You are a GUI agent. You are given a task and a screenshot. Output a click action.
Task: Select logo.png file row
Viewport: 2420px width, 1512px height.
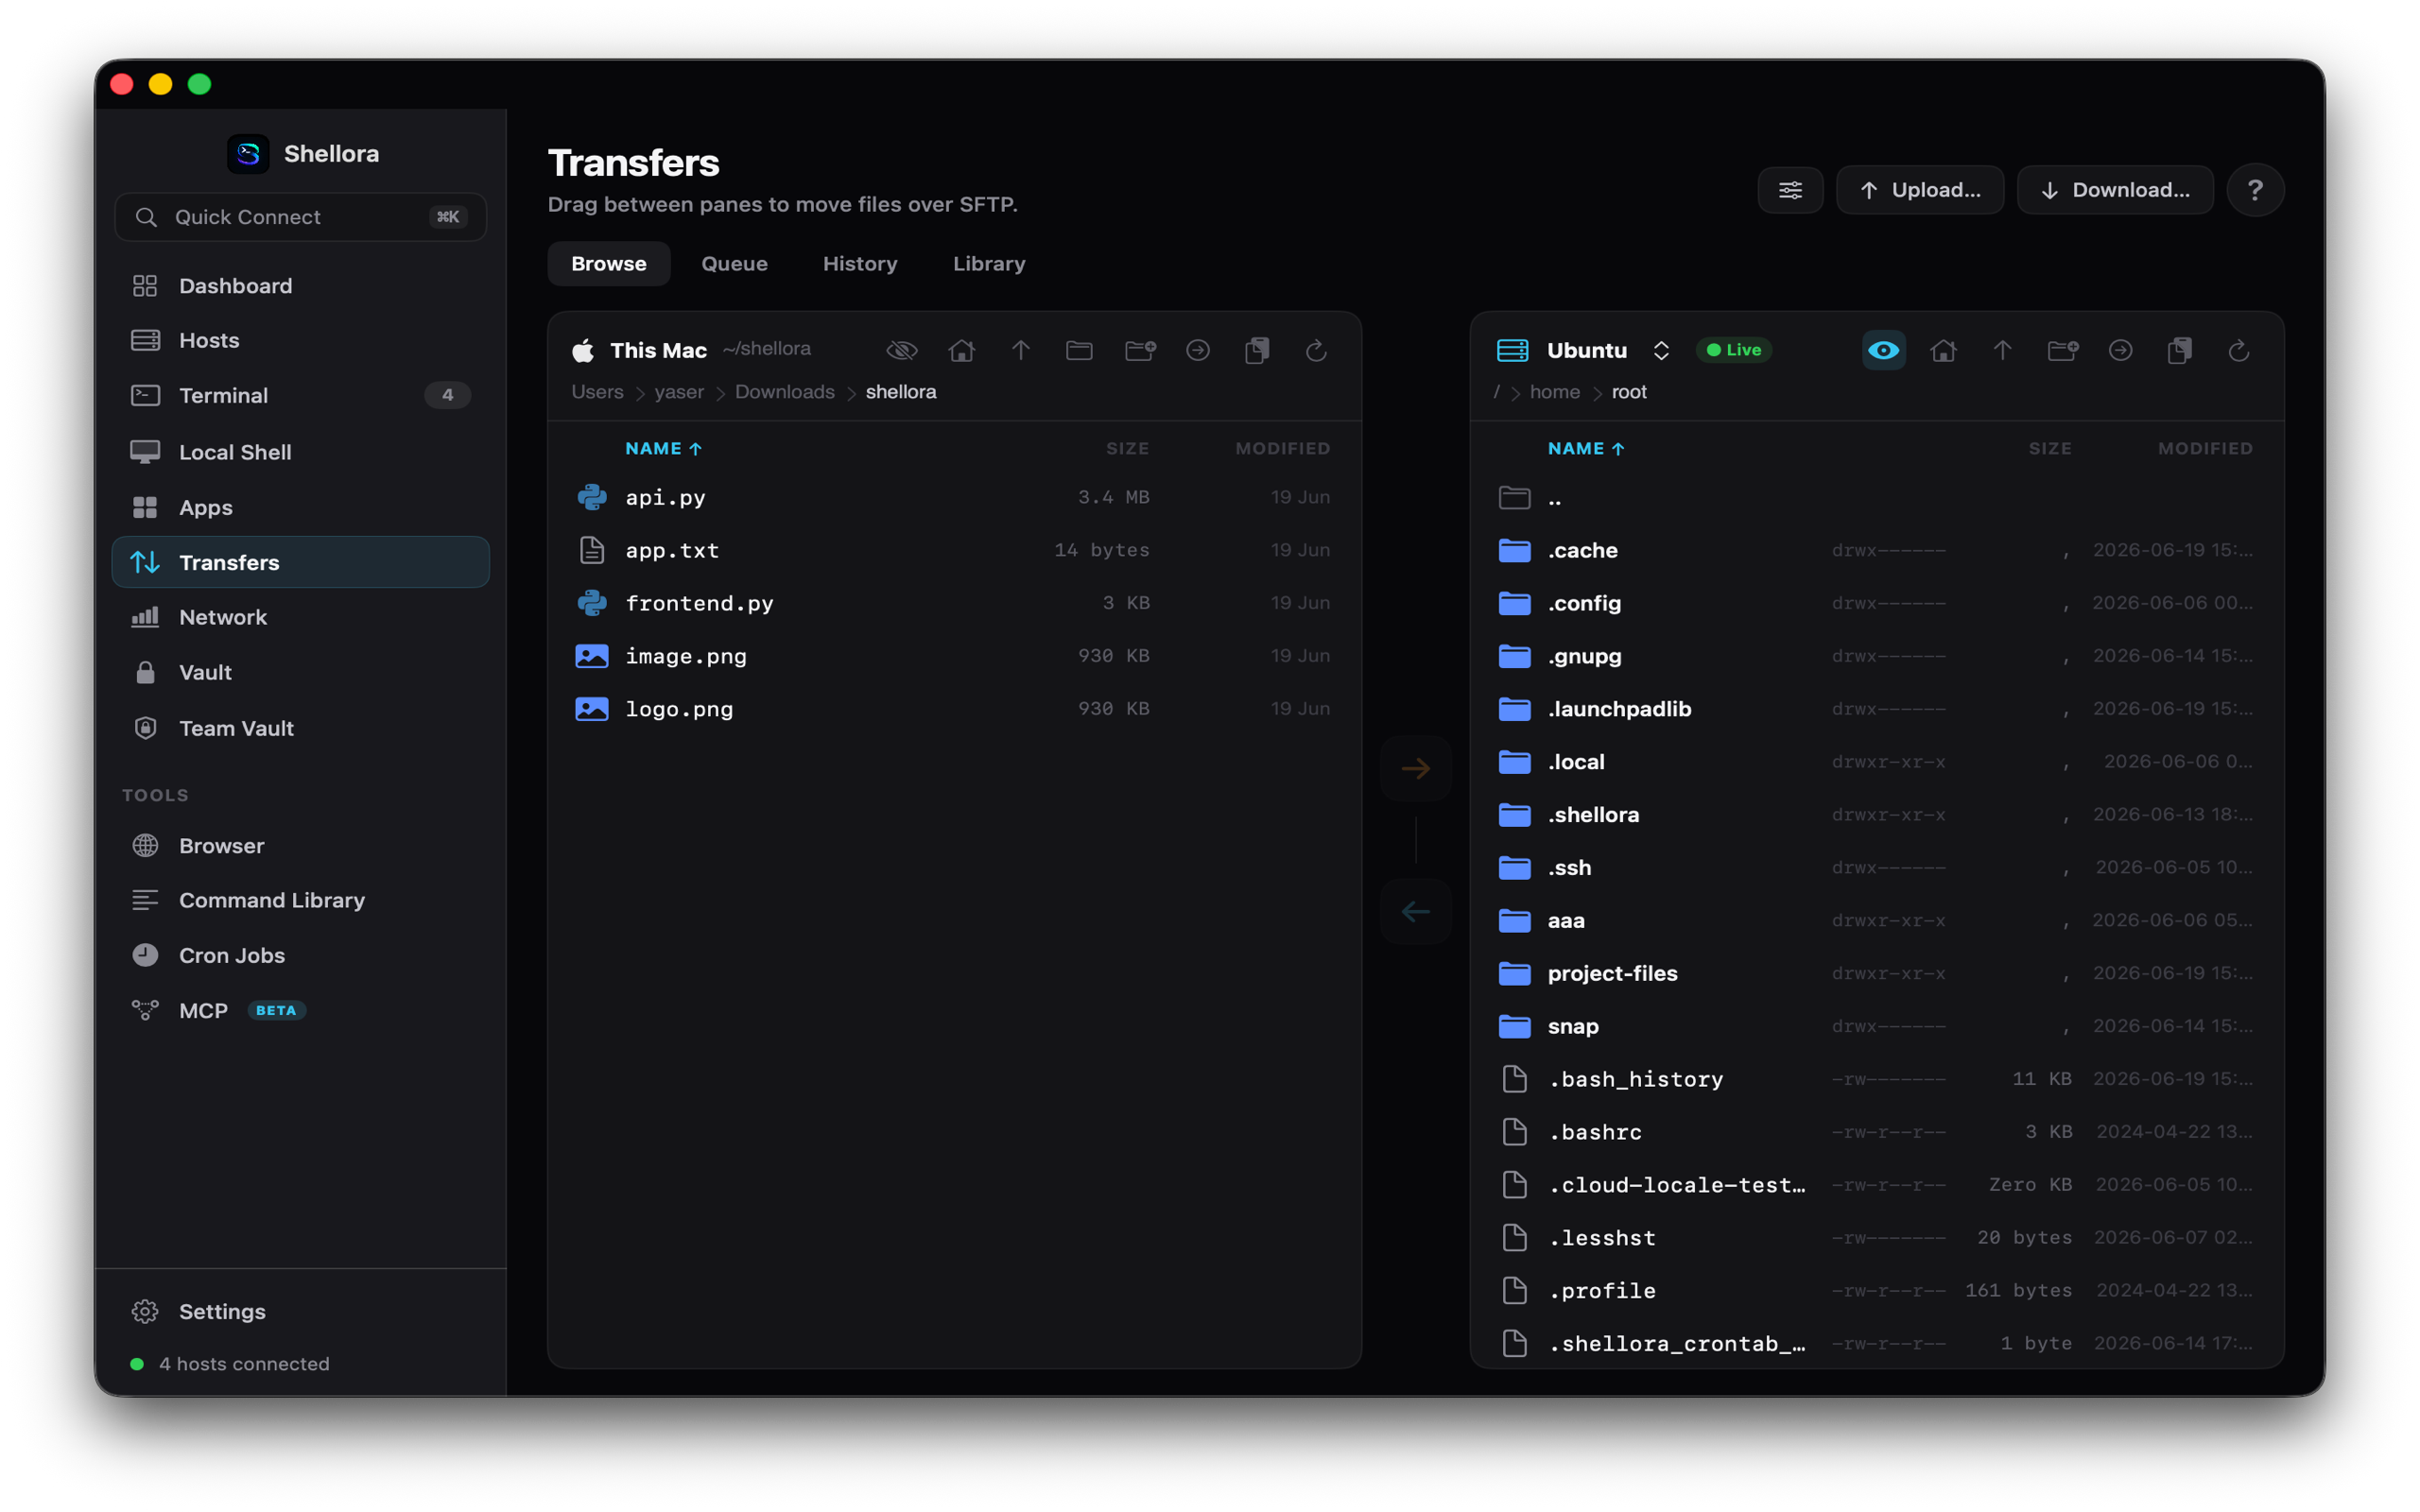point(954,709)
